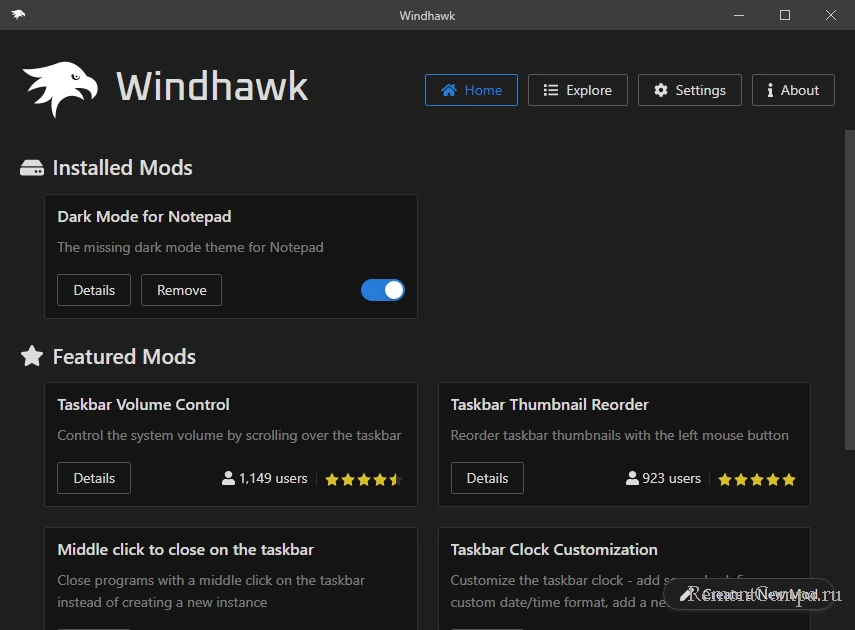Click the small Windhawk icon in title bar

click(x=18, y=15)
